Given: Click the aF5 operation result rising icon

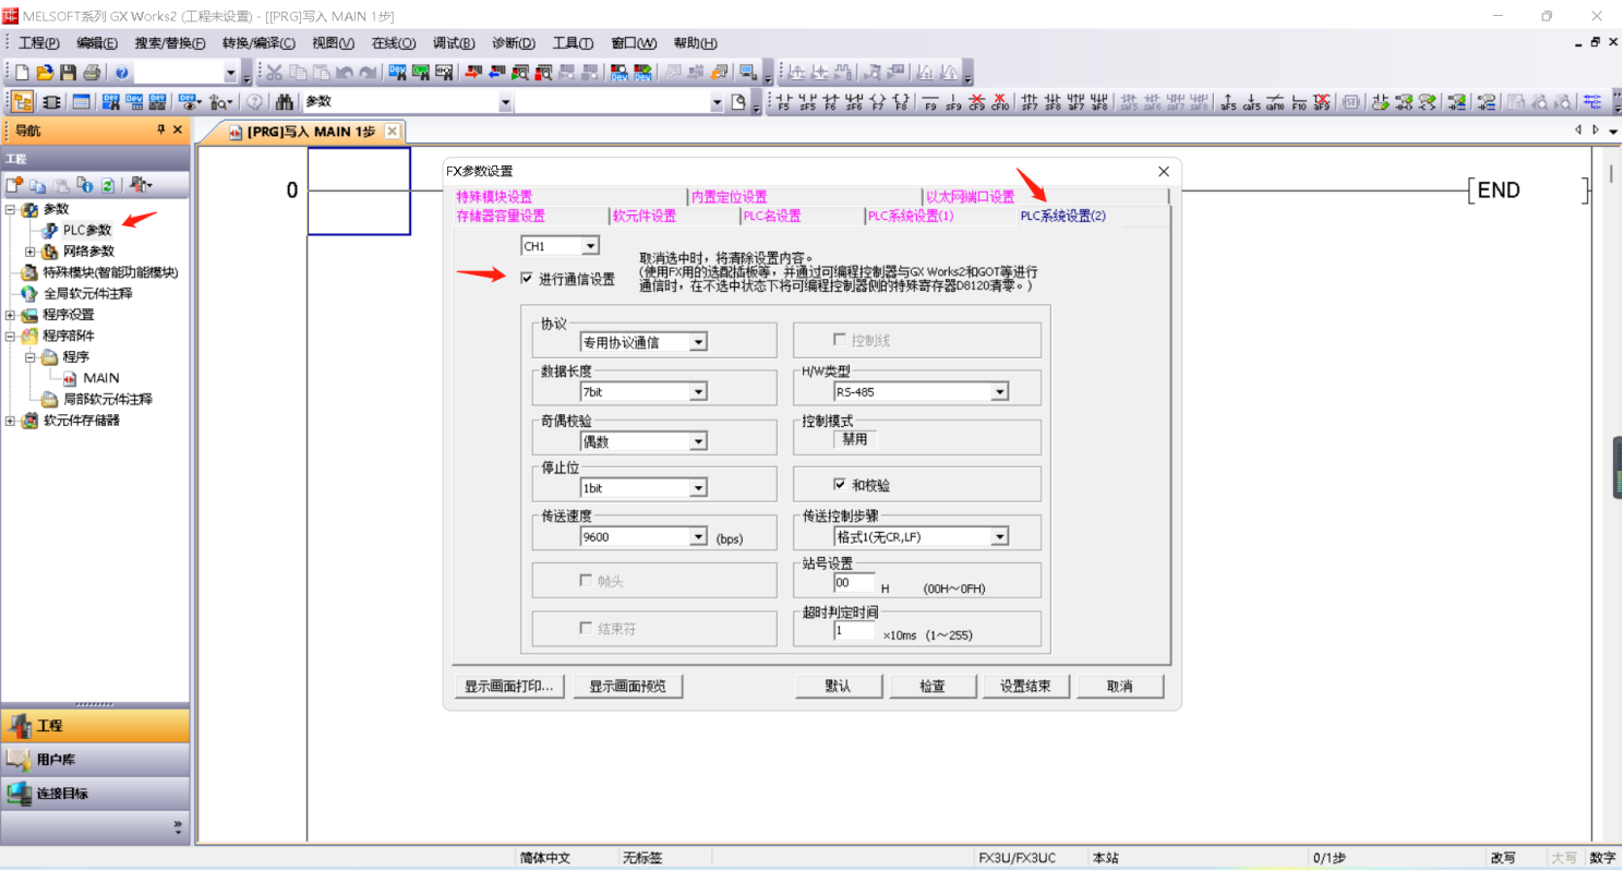Looking at the screenshot, I should pyautogui.click(x=1228, y=102).
